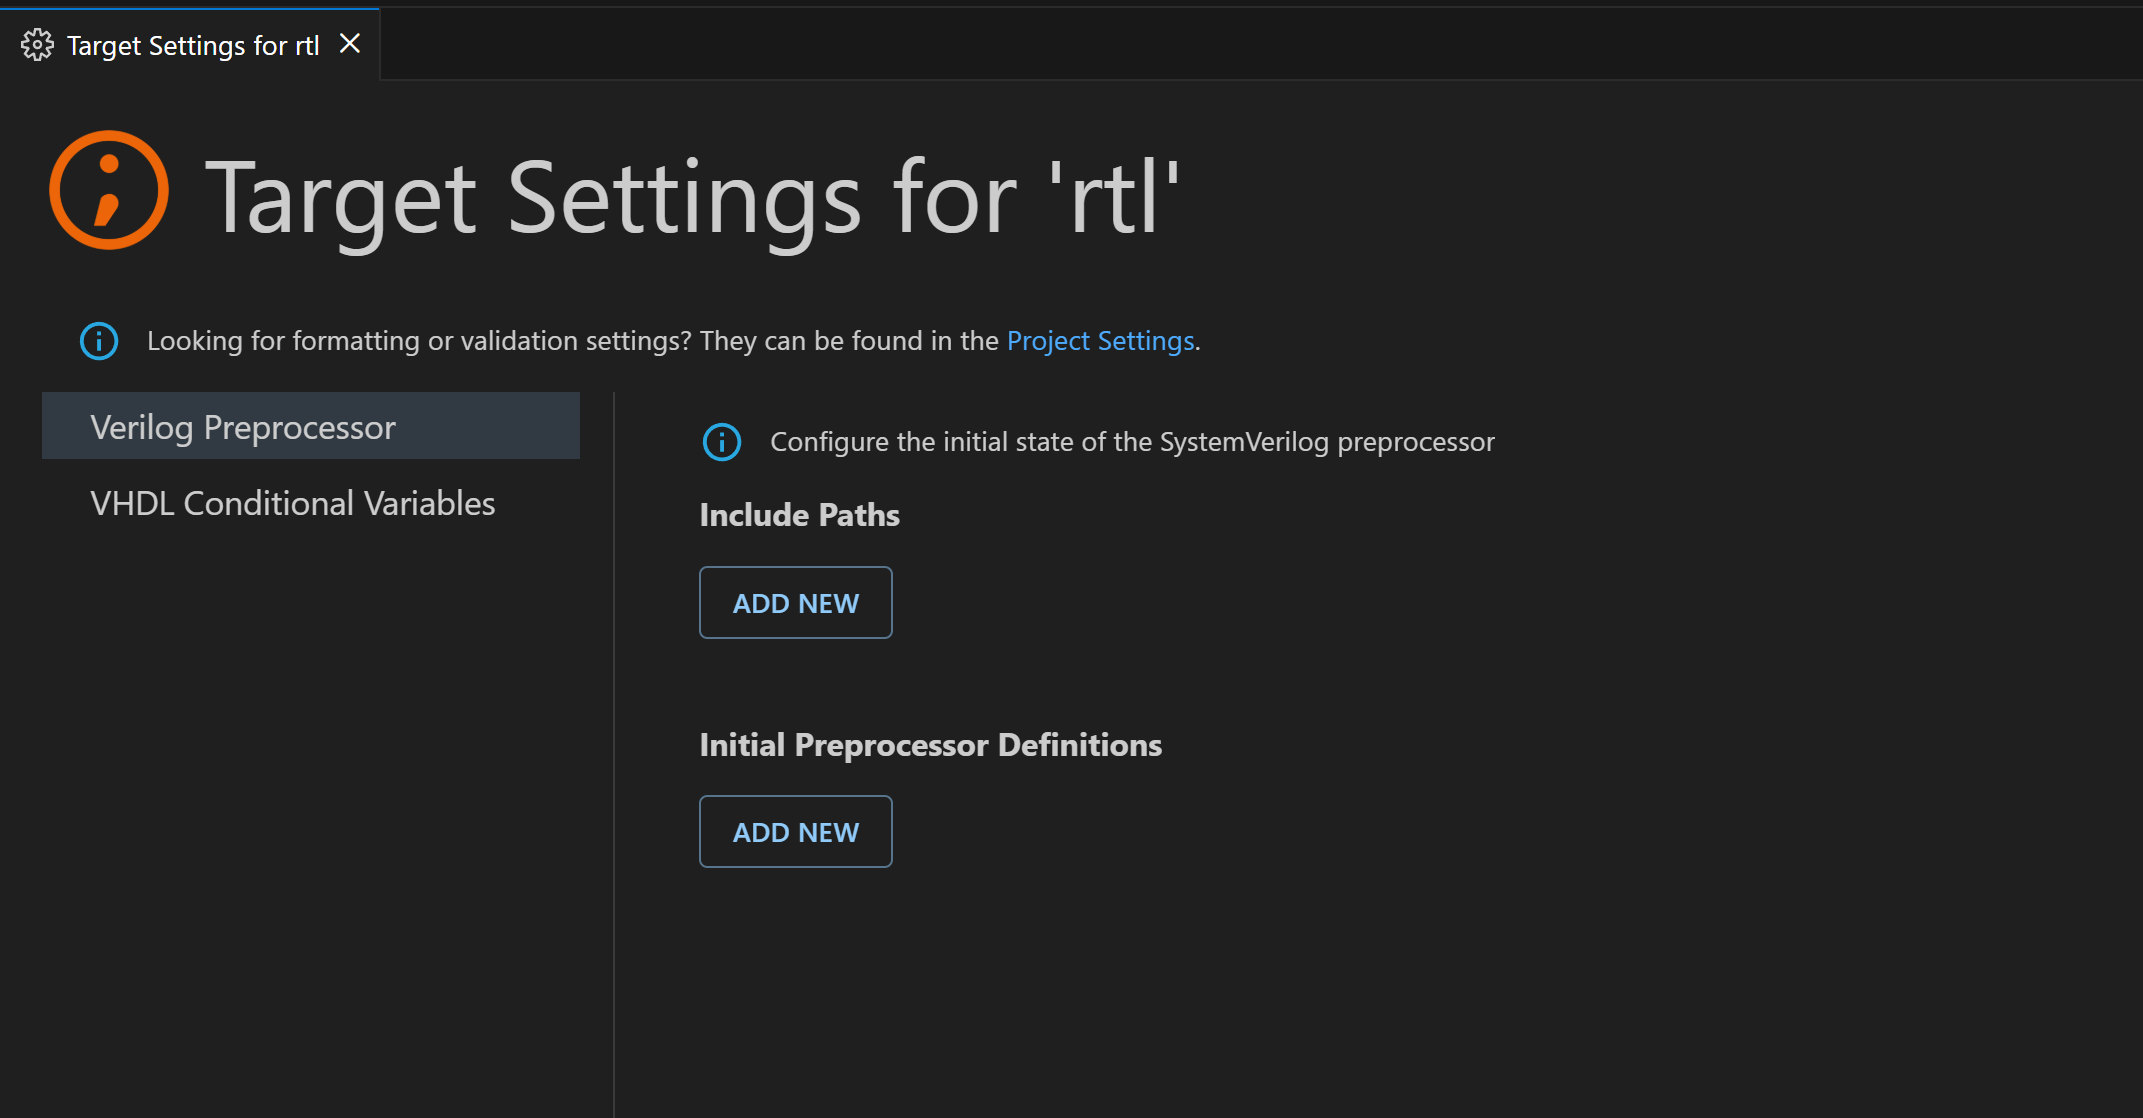The height and width of the screenshot is (1118, 2143).
Task: Select the 'Target Settings for rtl' tab
Action: click(x=193, y=46)
